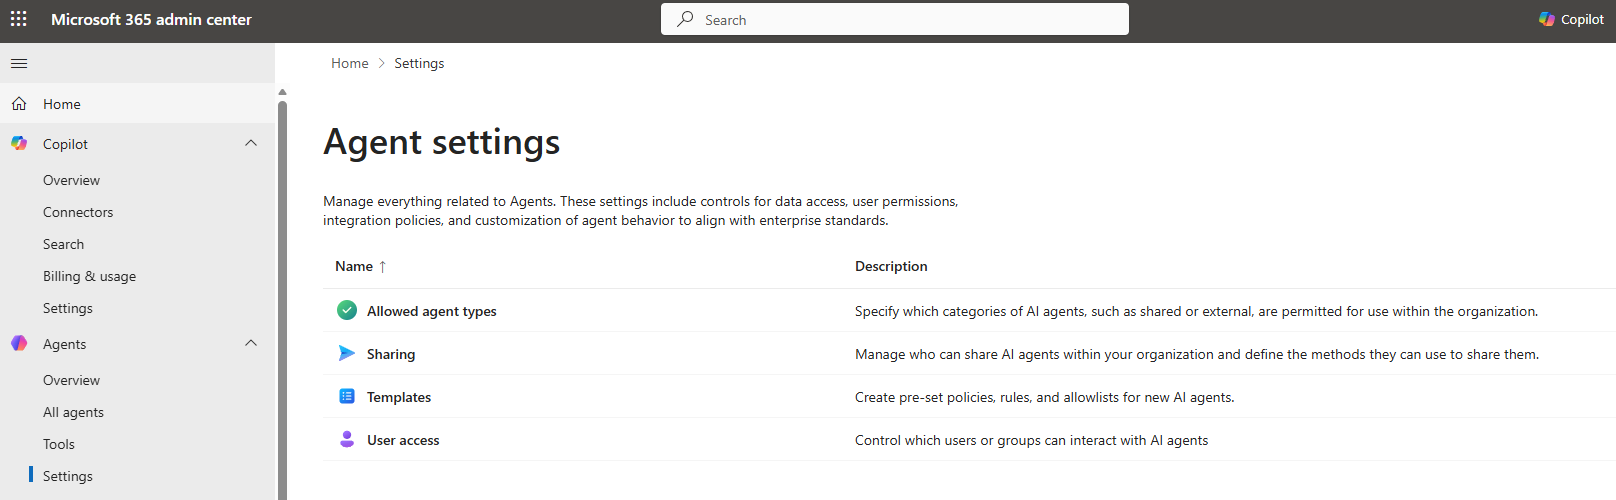1616x500 pixels.
Task: Click the purple User access person icon
Action: pyautogui.click(x=347, y=440)
